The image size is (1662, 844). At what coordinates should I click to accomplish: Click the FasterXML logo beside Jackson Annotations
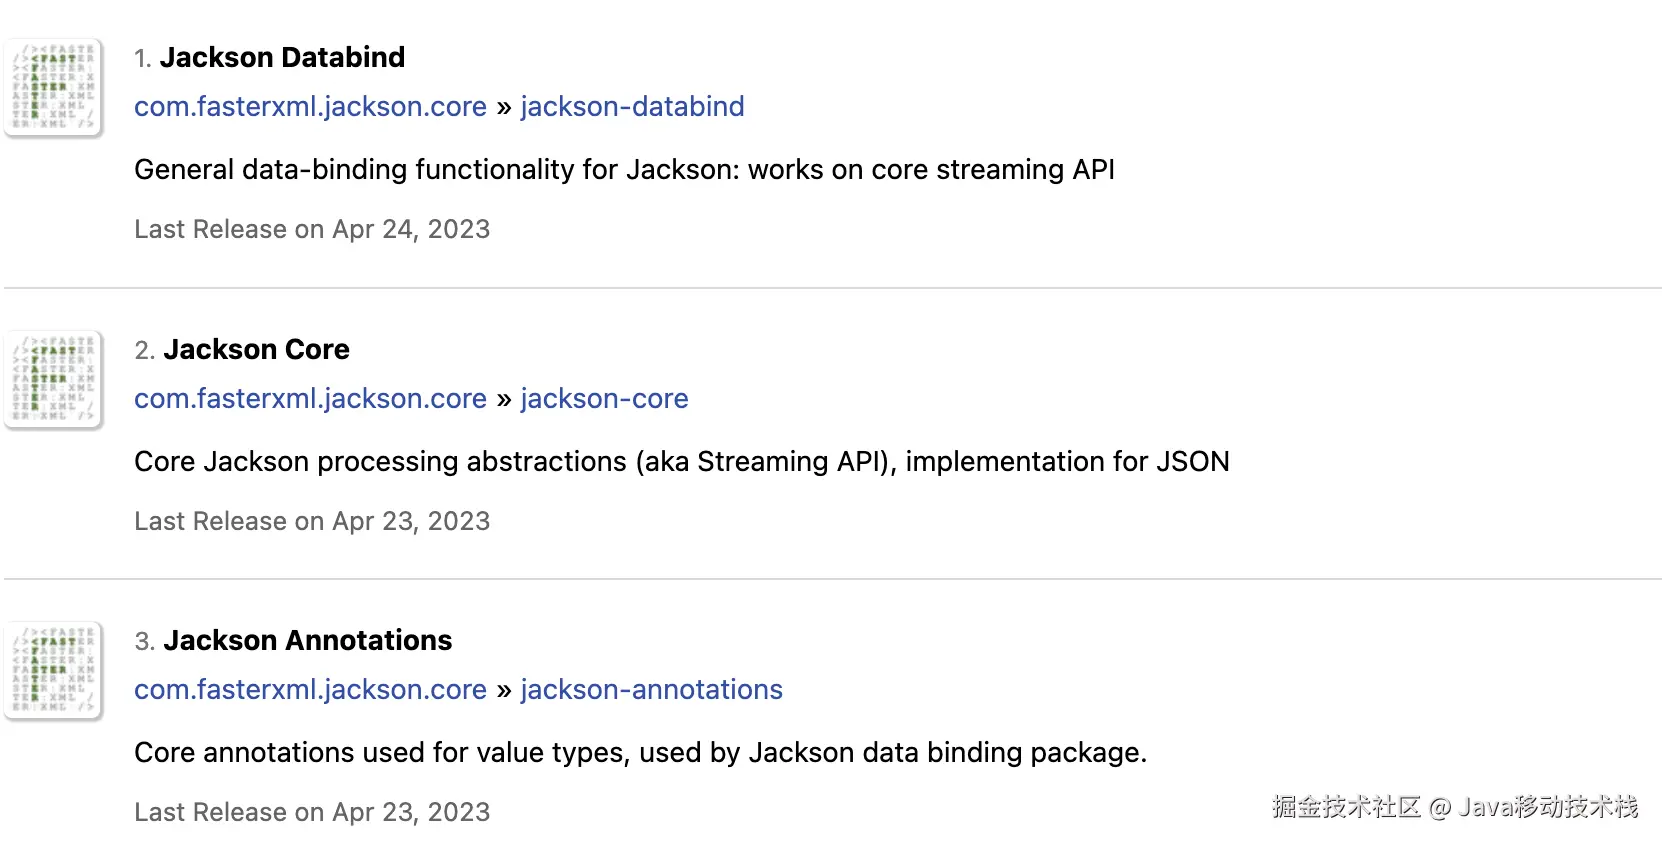[54, 670]
